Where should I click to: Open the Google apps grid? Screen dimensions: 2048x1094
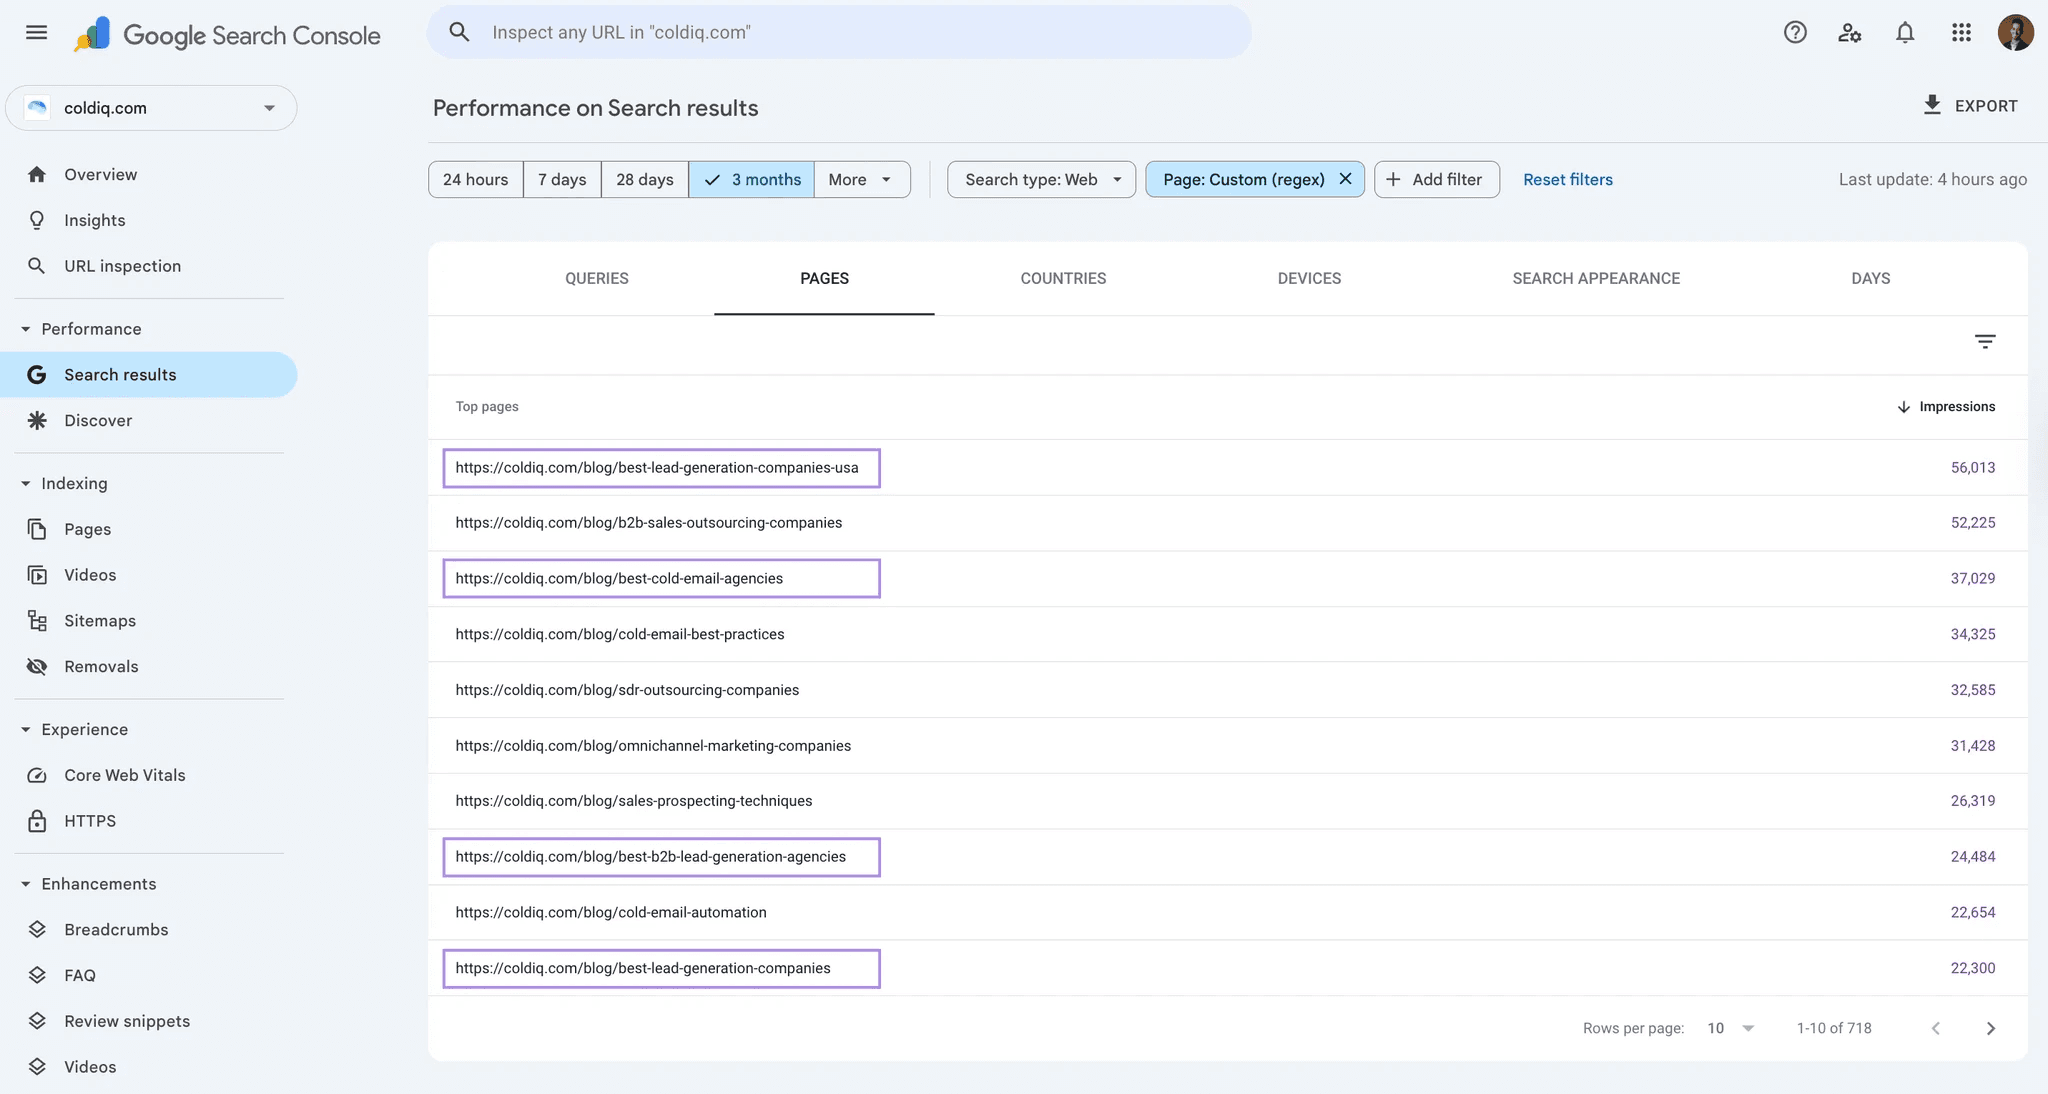(1961, 32)
